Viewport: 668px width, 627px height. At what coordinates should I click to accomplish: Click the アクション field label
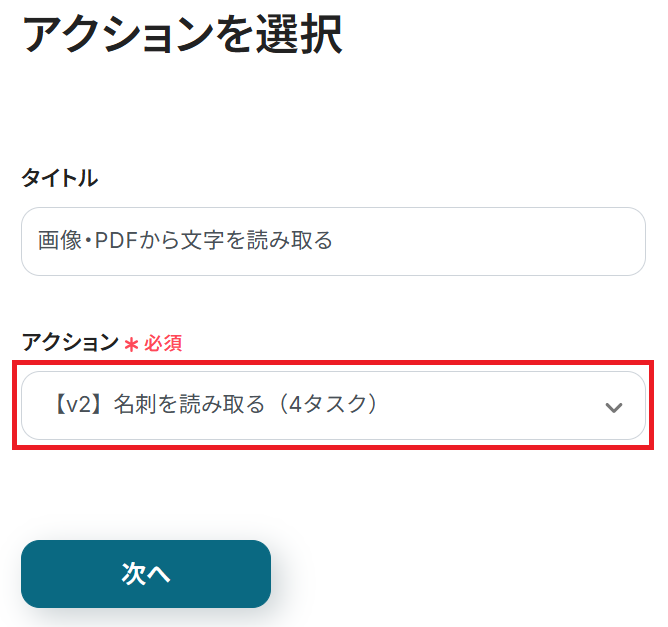pos(69,342)
